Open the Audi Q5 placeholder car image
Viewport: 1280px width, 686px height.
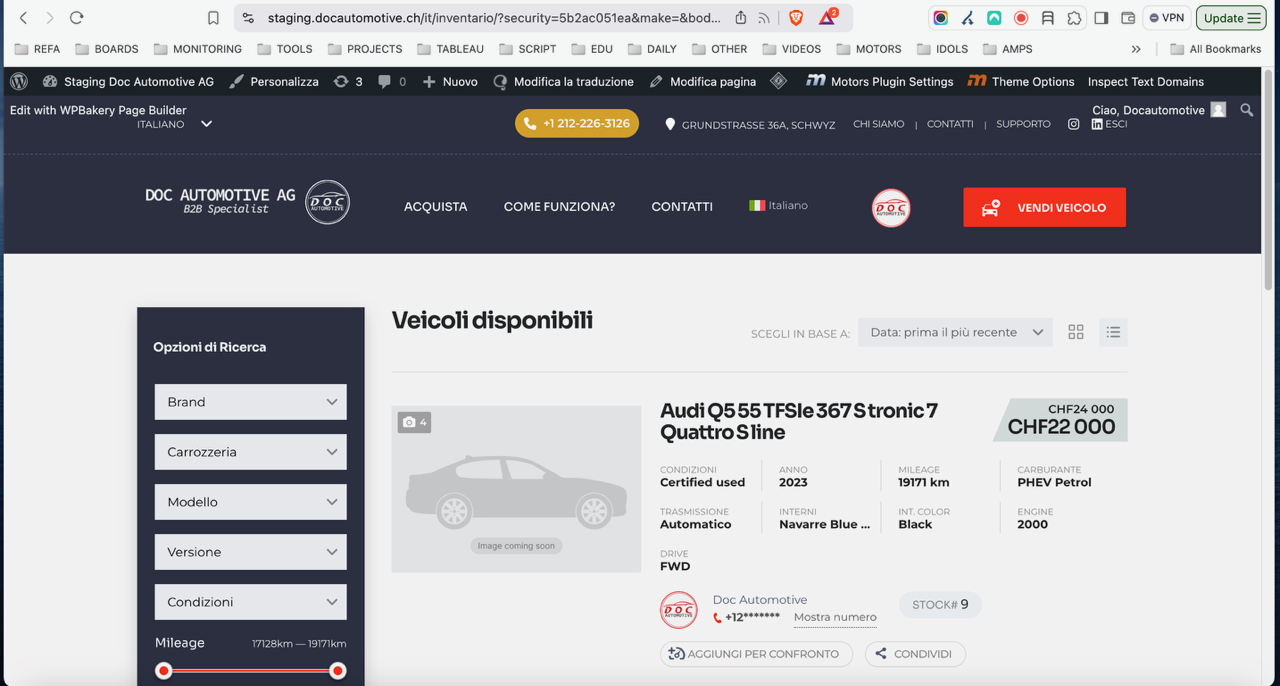pos(516,489)
